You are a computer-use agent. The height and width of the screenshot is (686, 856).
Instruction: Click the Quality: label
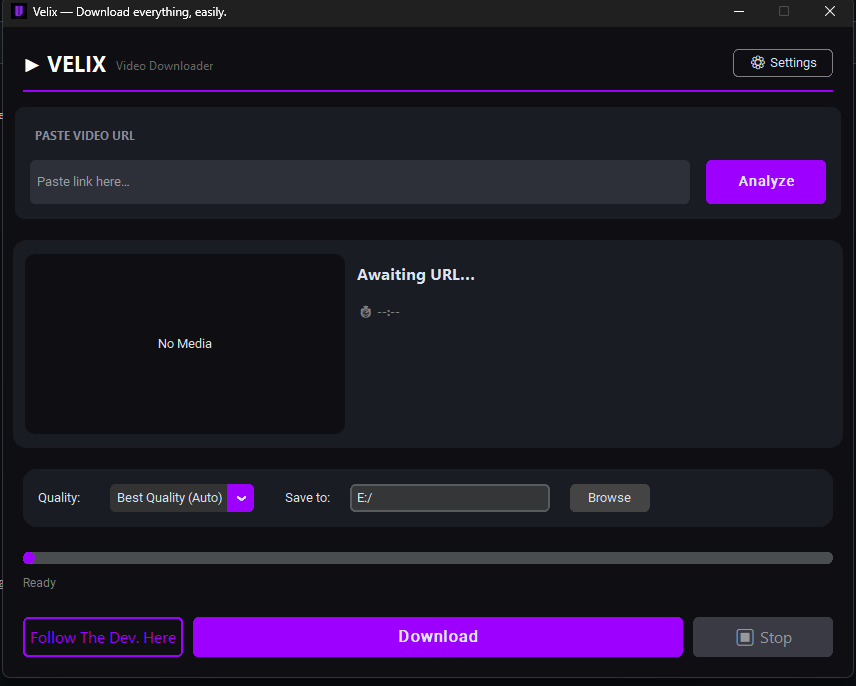59,498
